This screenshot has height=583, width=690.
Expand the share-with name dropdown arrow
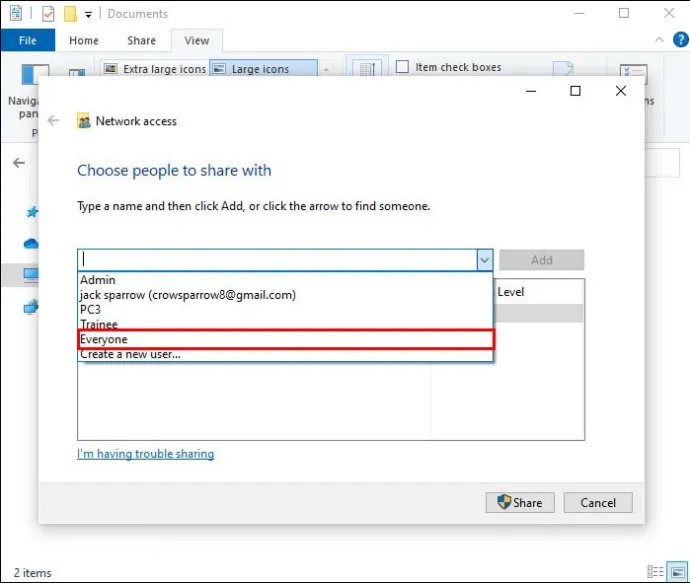click(x=484, y=260)
